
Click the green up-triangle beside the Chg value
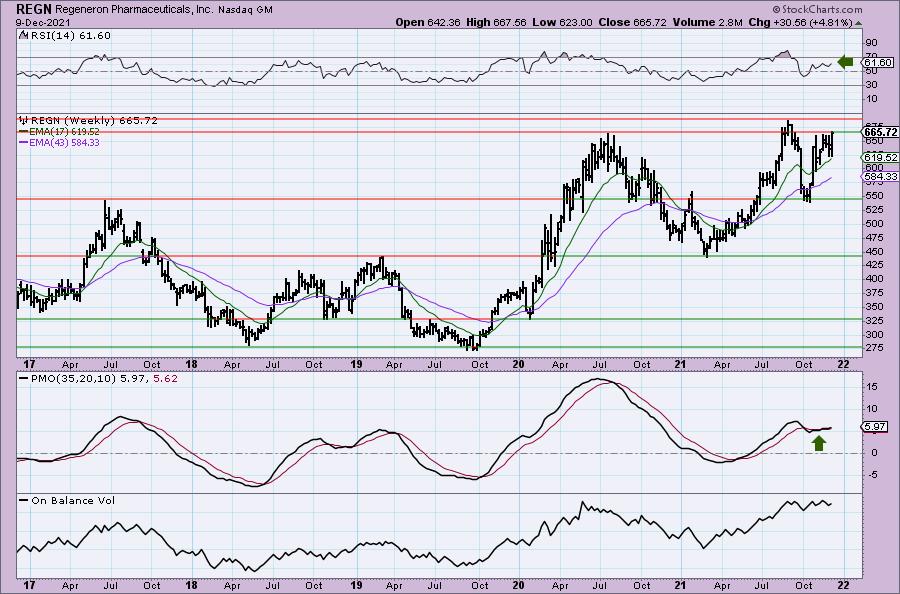coord(859,23)
